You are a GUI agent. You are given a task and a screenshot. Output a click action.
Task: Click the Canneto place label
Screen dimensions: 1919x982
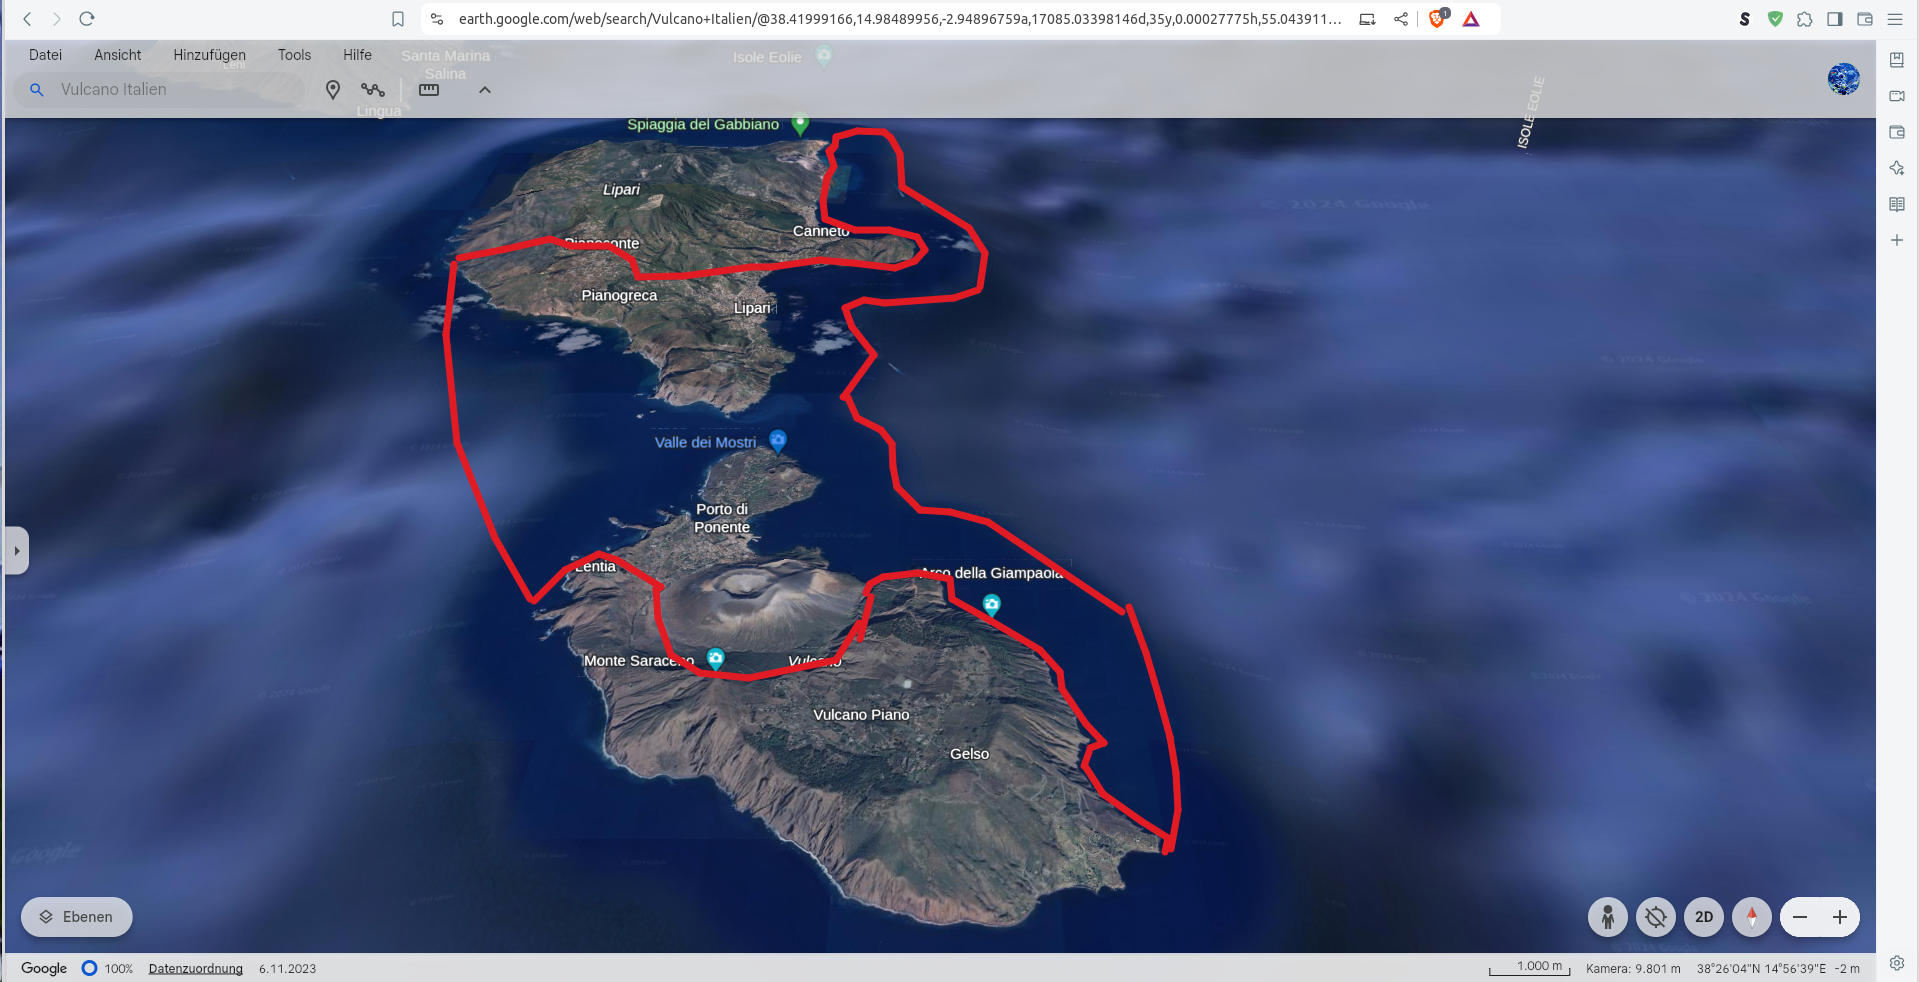tap(821, 231)
